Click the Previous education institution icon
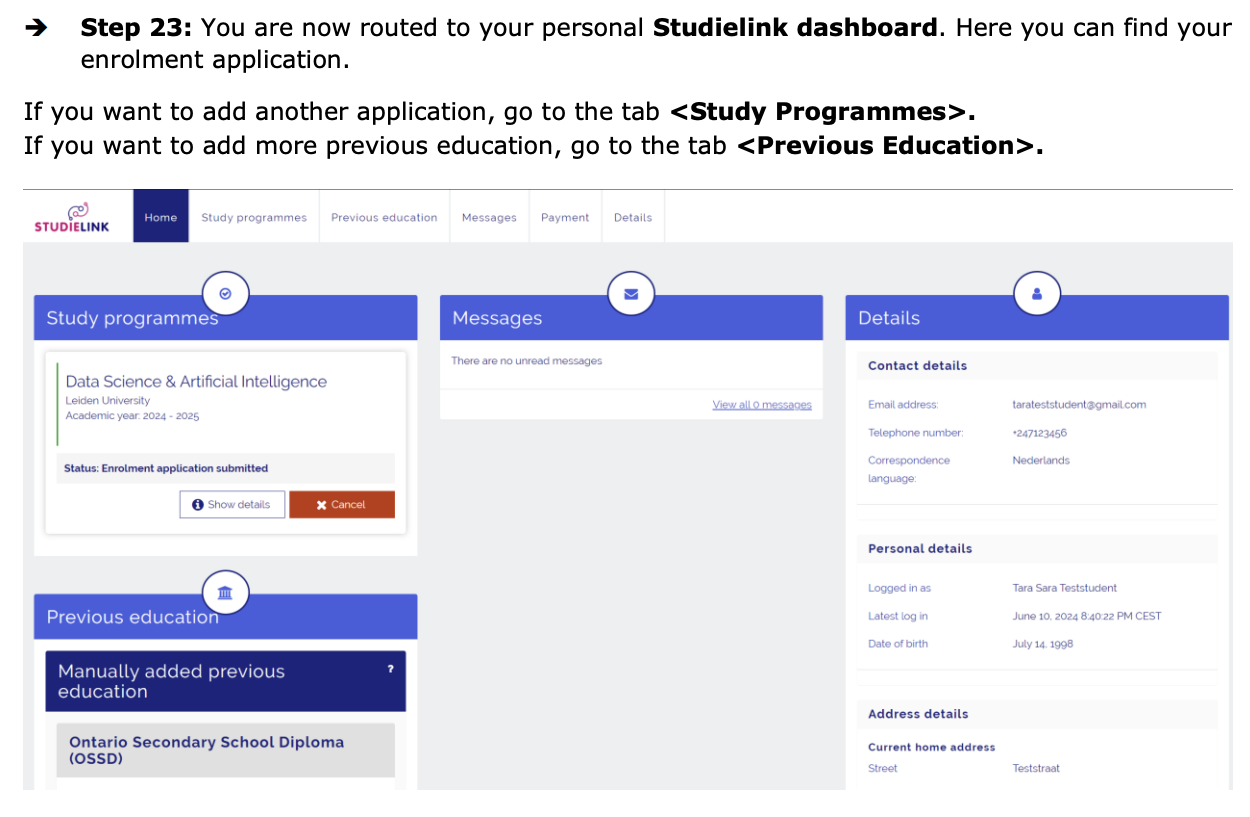Image resolution: width=1250 pixels, height=817 pixels. click(225, 593)
